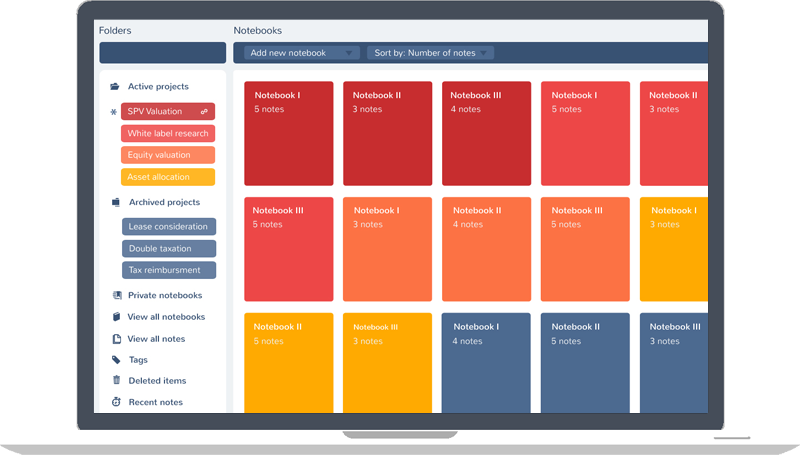Click the link icon on SPV Valuation
Image resolution: width=800 pixels, height=455 pixels.
204,112
